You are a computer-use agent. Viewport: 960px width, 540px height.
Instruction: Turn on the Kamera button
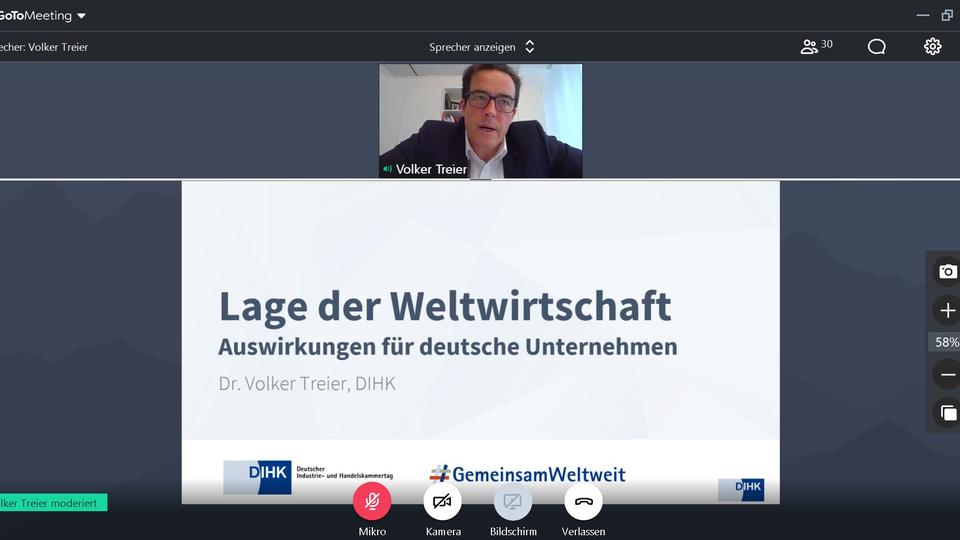click(442, 501)
